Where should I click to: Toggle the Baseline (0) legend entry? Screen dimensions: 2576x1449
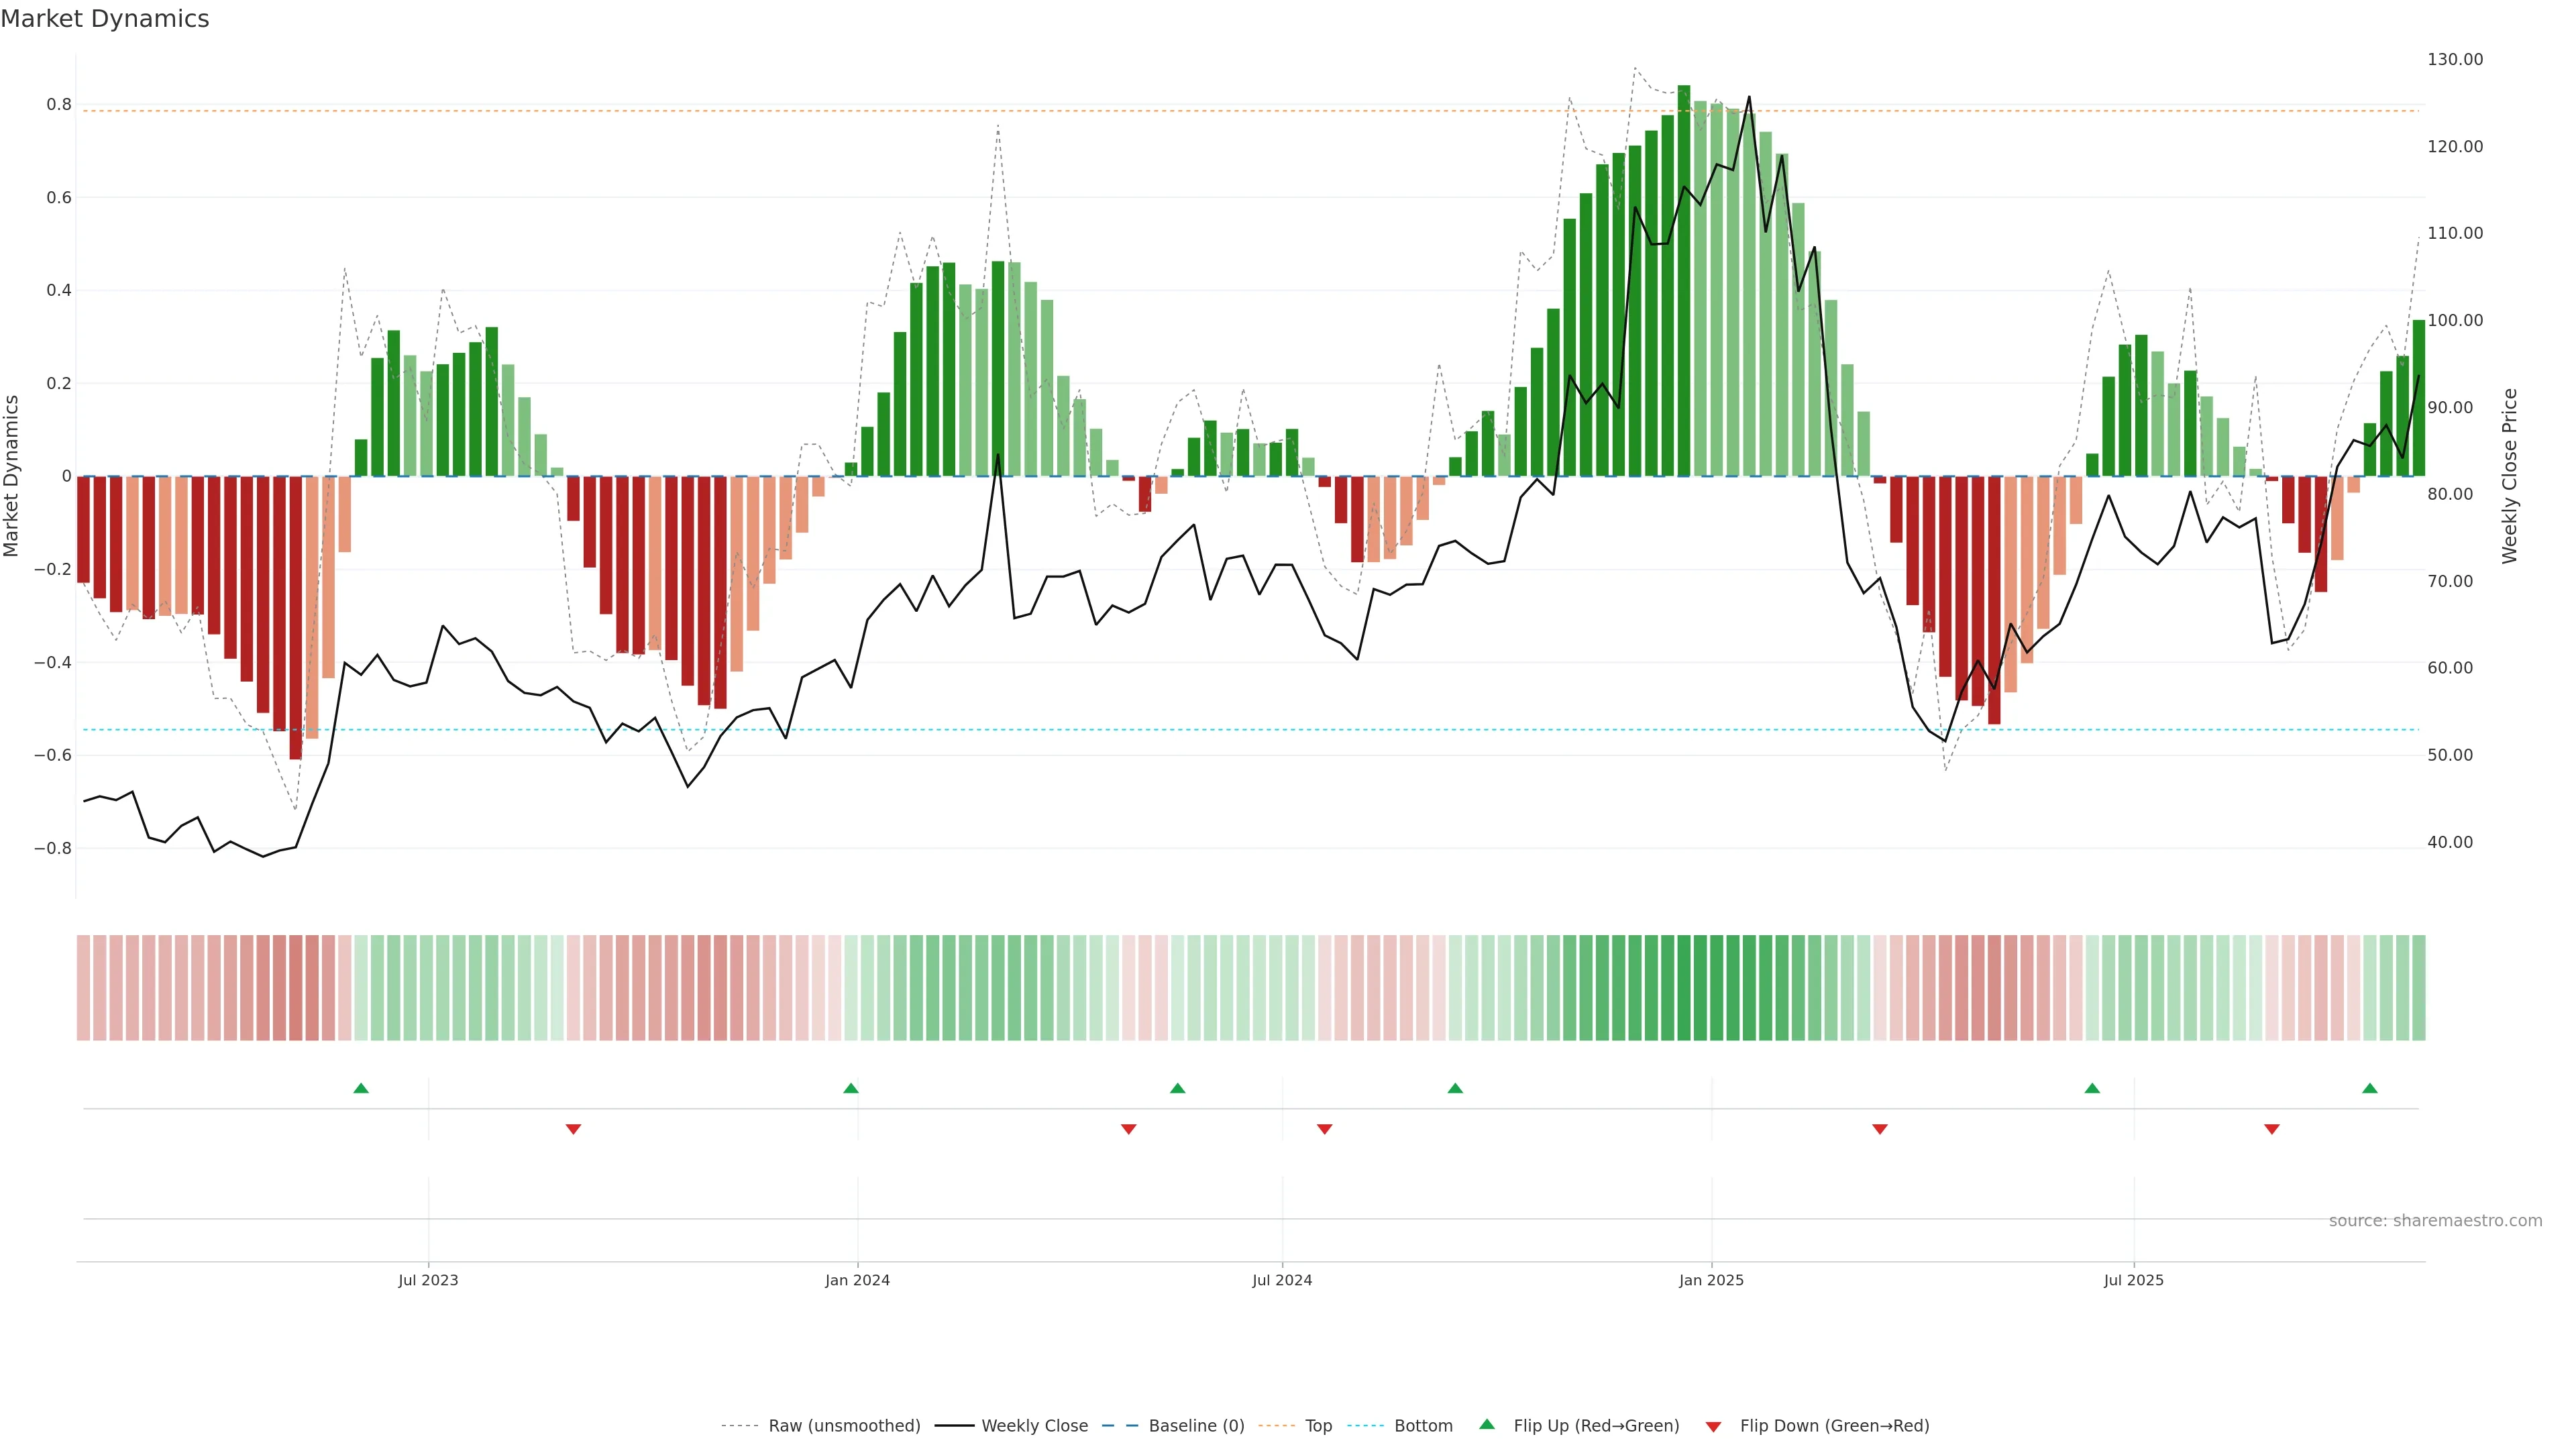pos(1196,1425)
